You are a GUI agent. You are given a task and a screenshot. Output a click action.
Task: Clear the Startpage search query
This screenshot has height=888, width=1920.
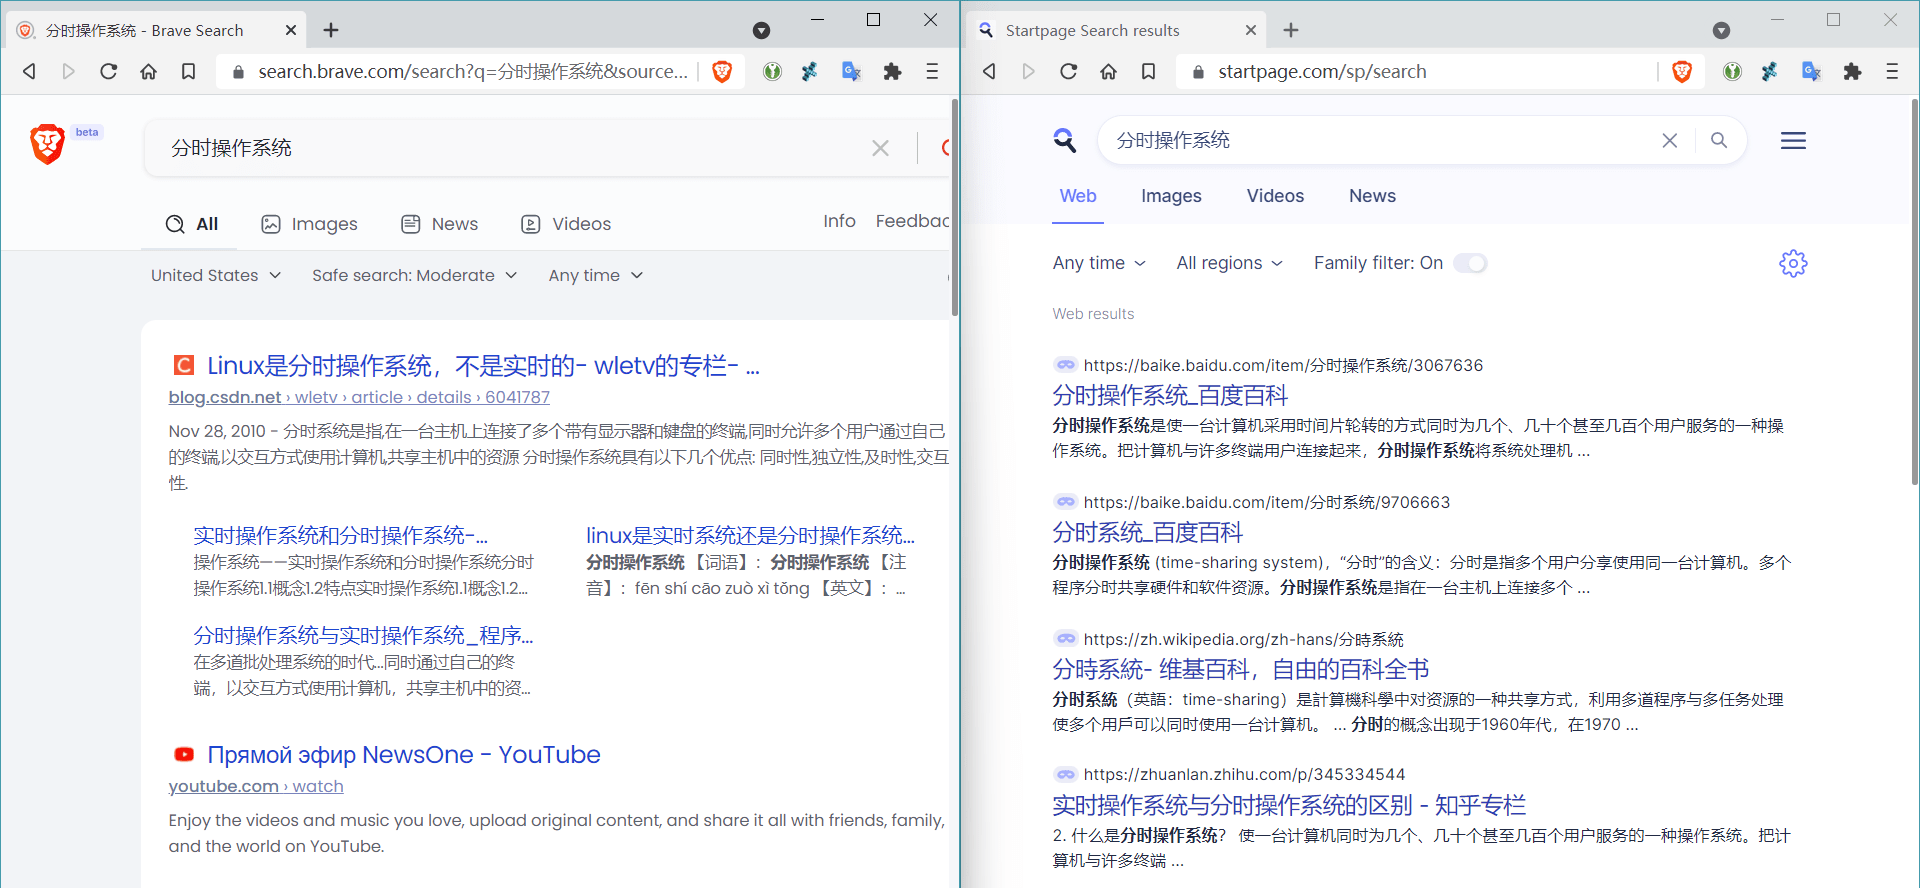point(1669,140)
